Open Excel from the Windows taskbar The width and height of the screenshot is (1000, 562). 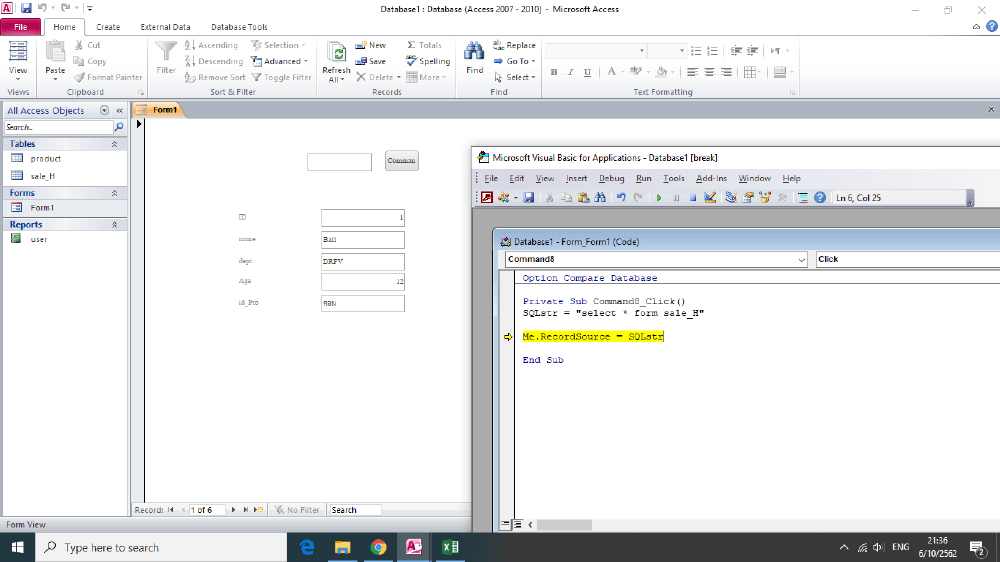(450, 547)
